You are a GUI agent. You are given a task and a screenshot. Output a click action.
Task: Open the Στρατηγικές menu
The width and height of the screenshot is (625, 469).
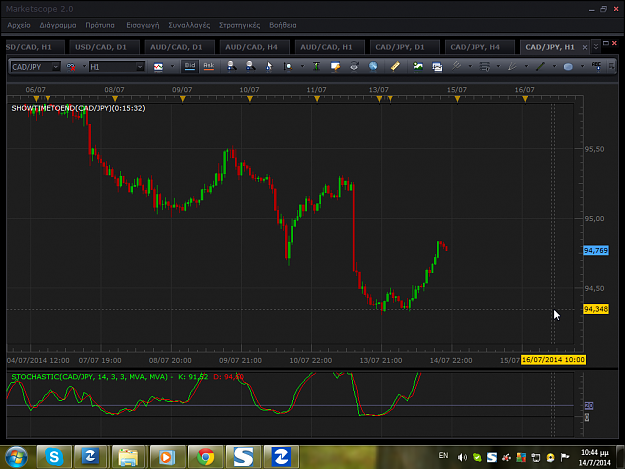point(240,25)
